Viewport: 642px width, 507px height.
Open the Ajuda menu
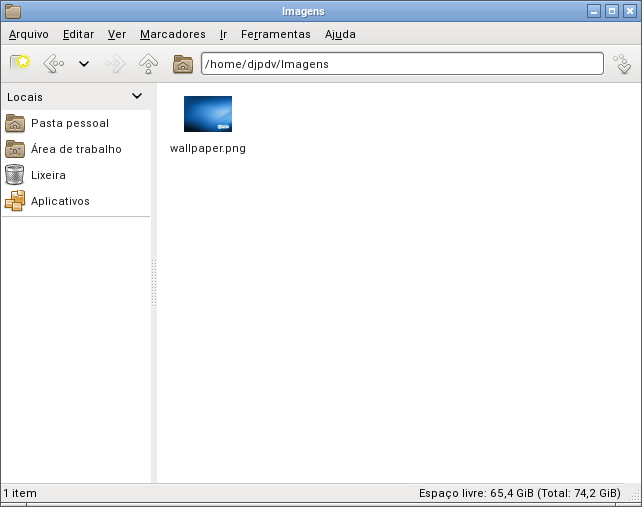[x=340, y=34]
